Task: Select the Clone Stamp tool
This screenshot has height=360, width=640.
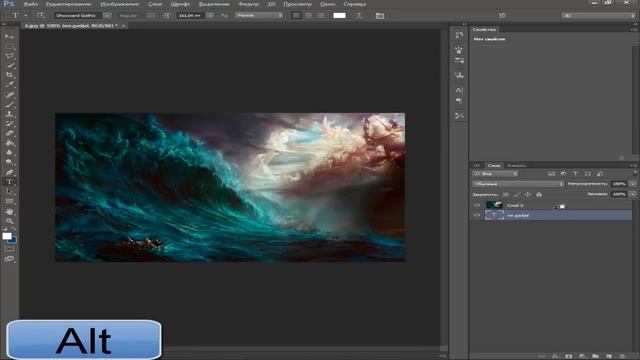Action: (9, 114)
